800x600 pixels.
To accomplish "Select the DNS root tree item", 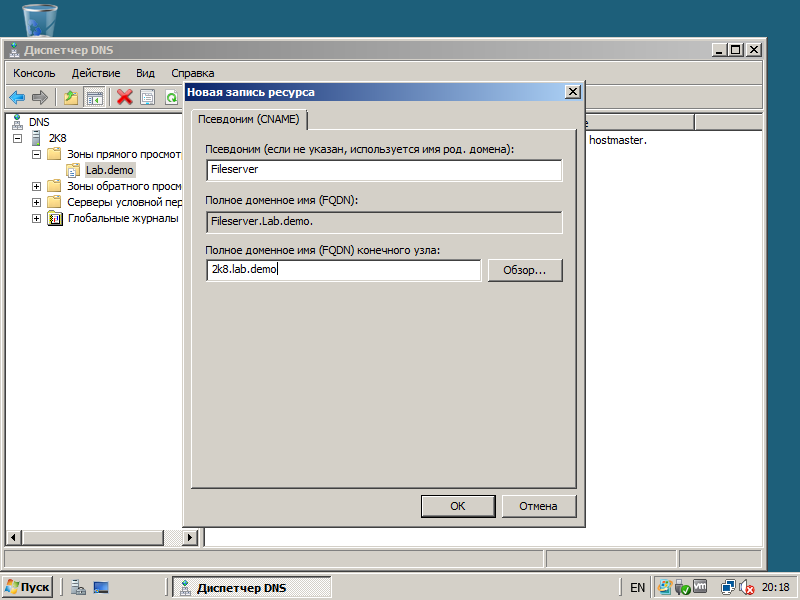I will (39, 122).
